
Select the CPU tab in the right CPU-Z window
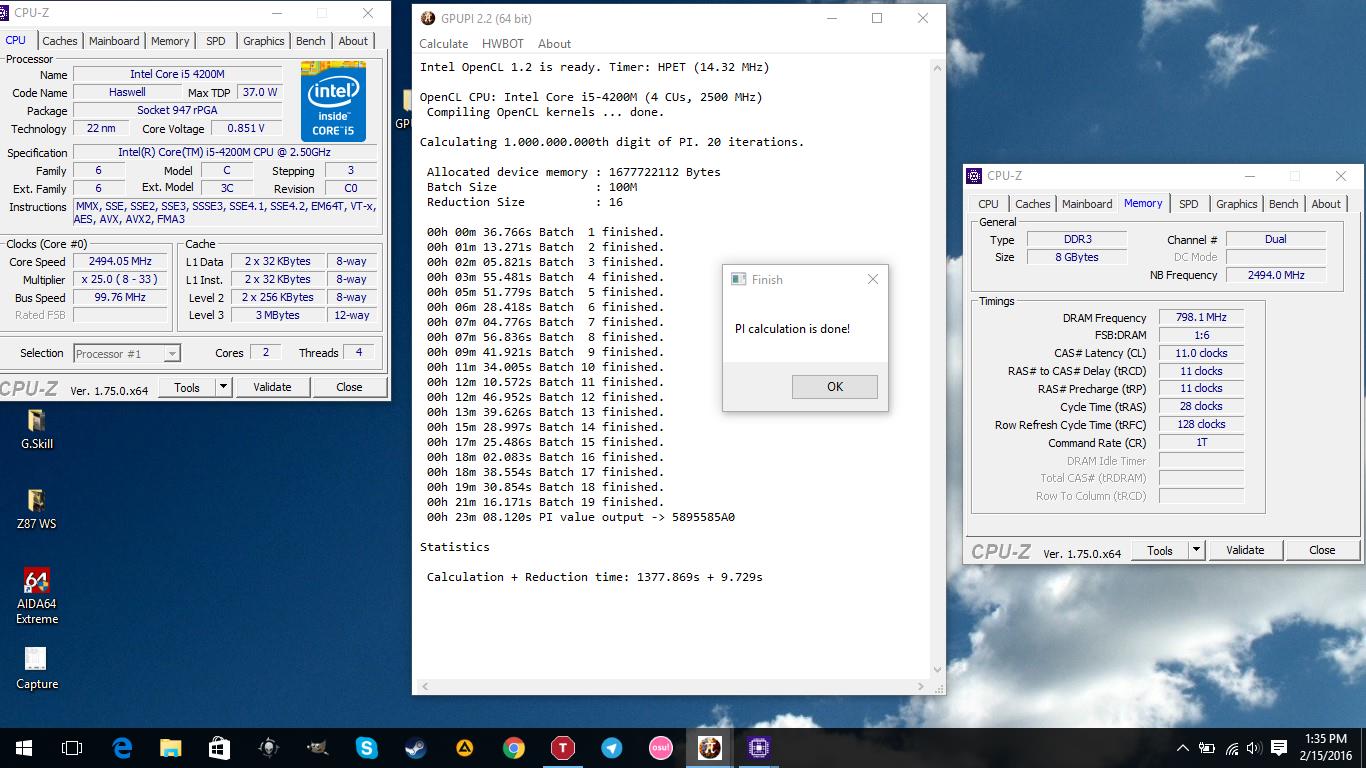tap(988, 204)
